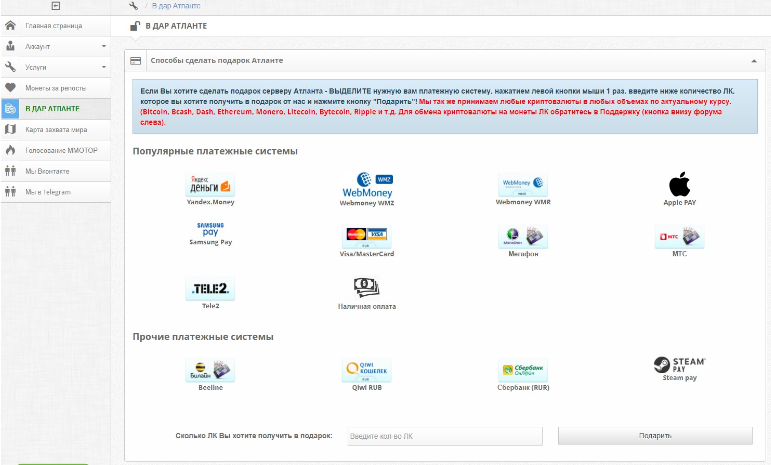Select Apple PAY logo
Image resolution: width=771 pixels, height=465 pixels.
point(680,184)
